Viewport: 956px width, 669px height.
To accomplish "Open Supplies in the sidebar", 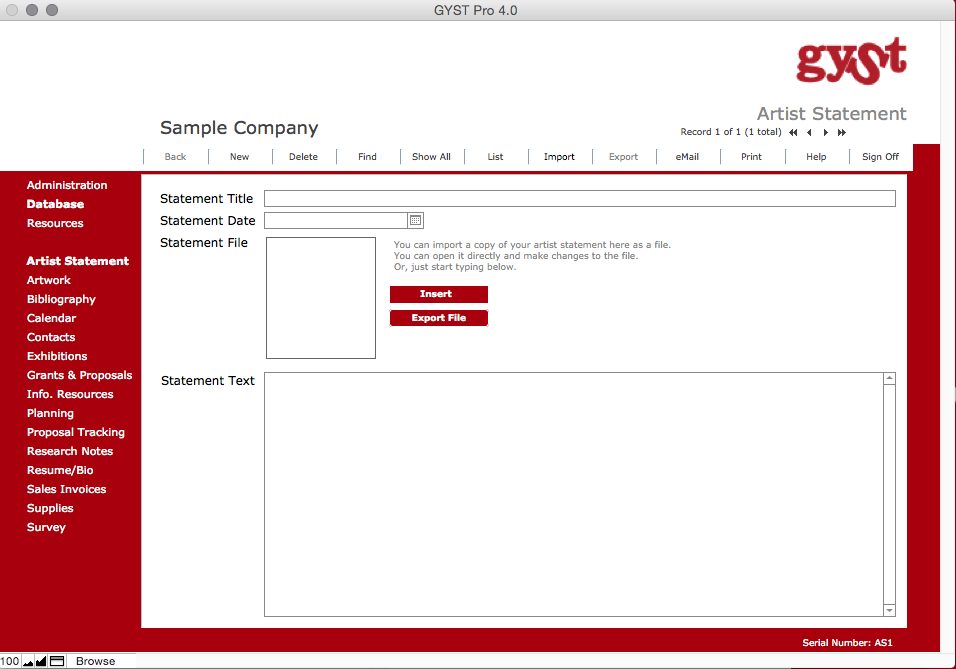I will [50, 509].
